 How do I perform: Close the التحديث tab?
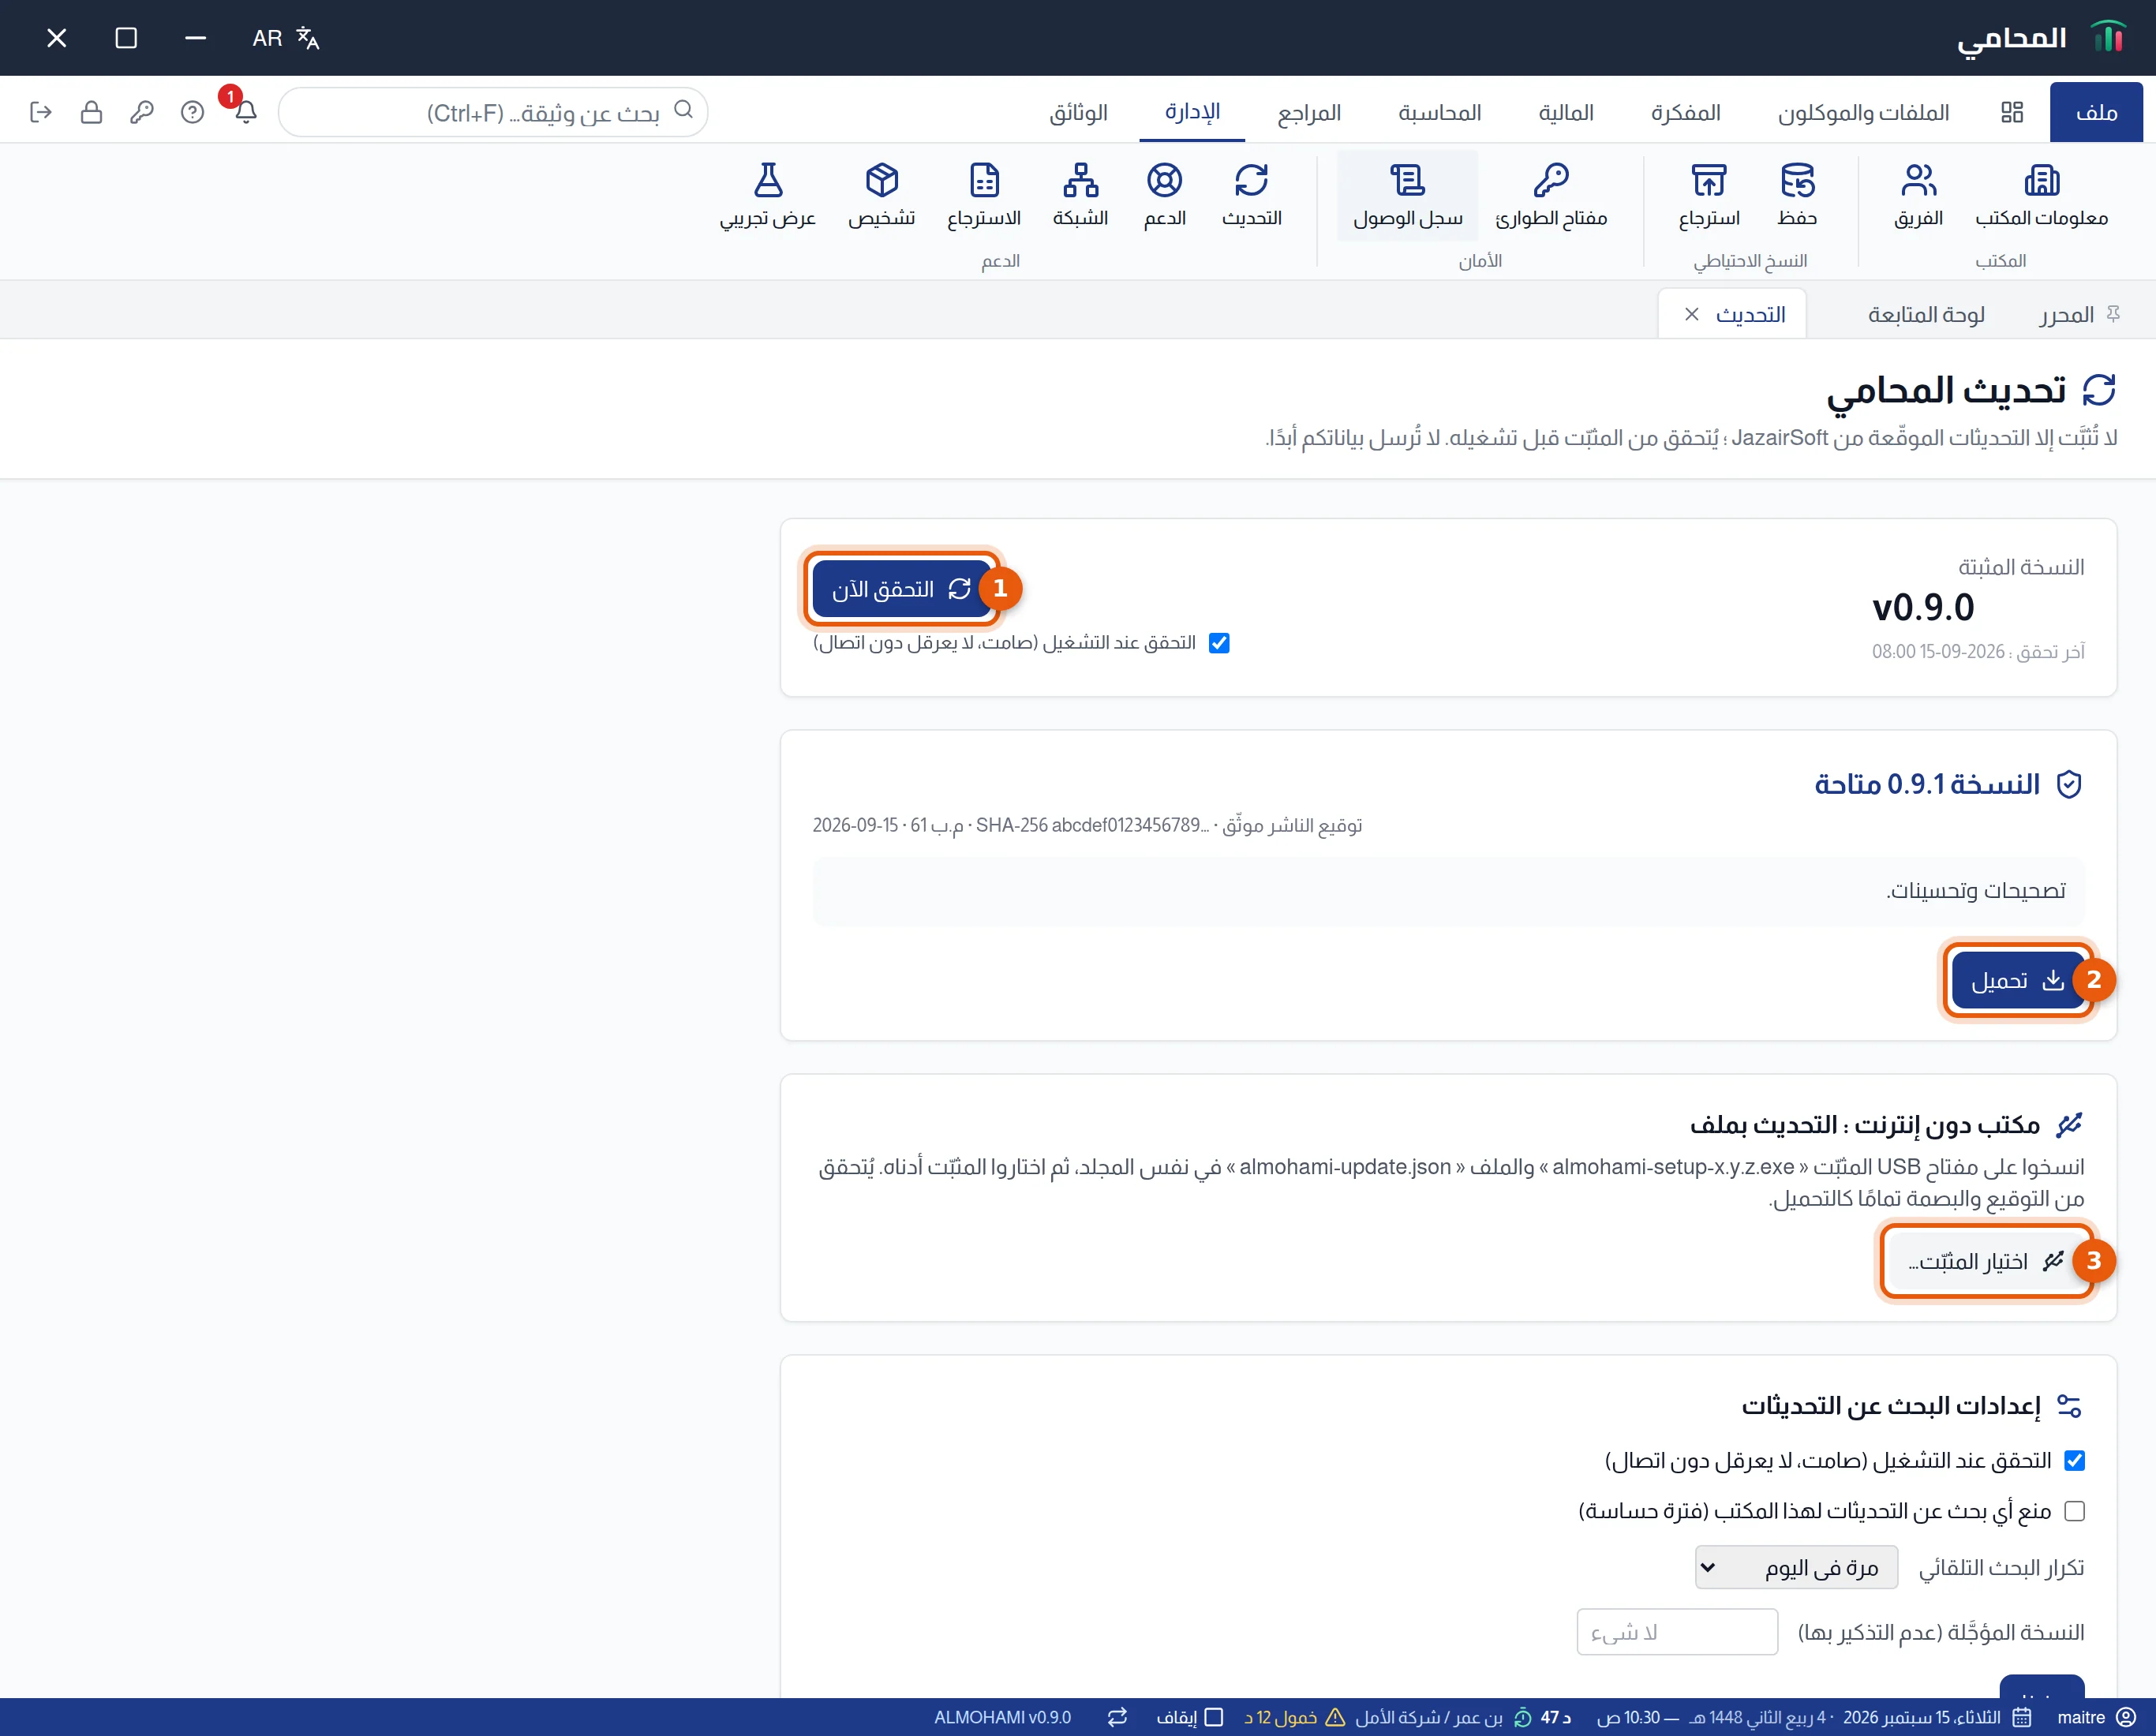point(1691,314)
